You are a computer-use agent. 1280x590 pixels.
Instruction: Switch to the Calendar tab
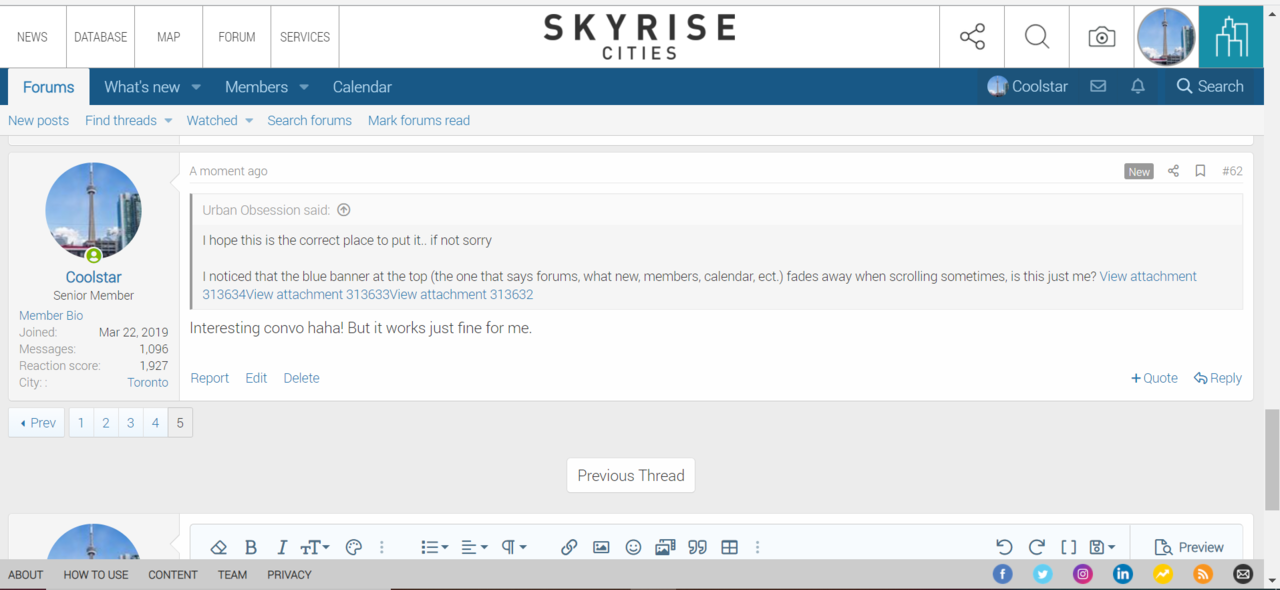362,87
